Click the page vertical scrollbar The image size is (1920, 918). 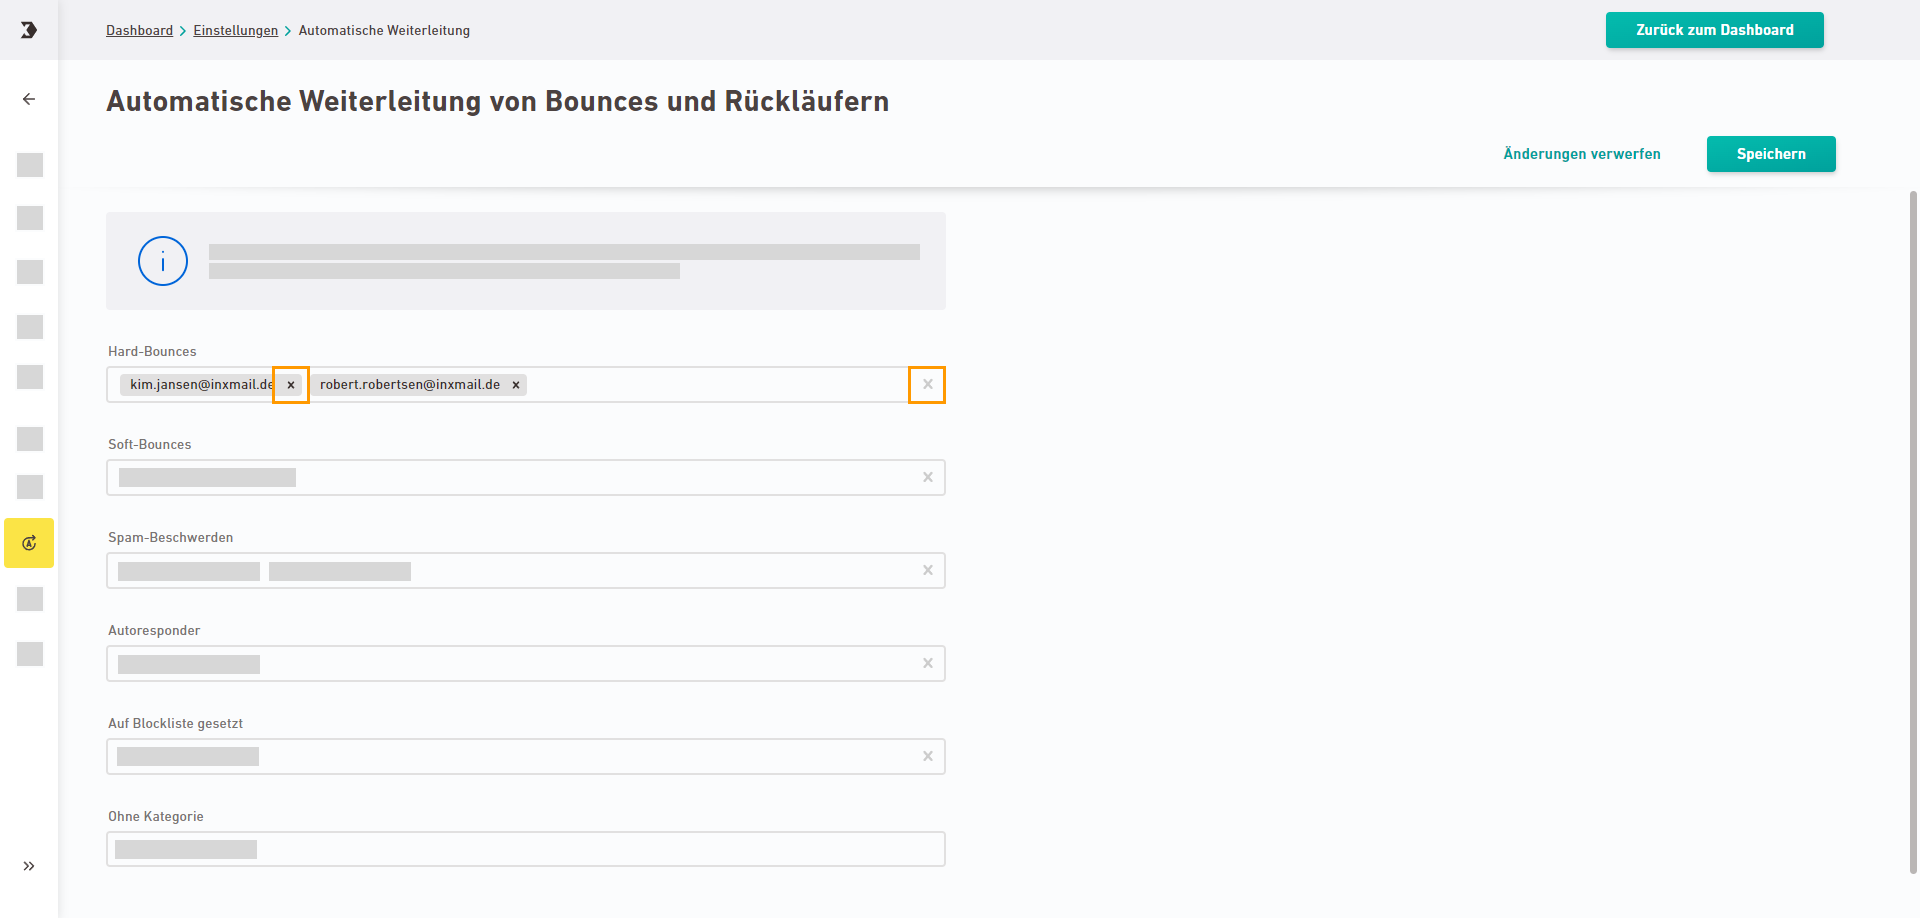(x=1914, y=530)
